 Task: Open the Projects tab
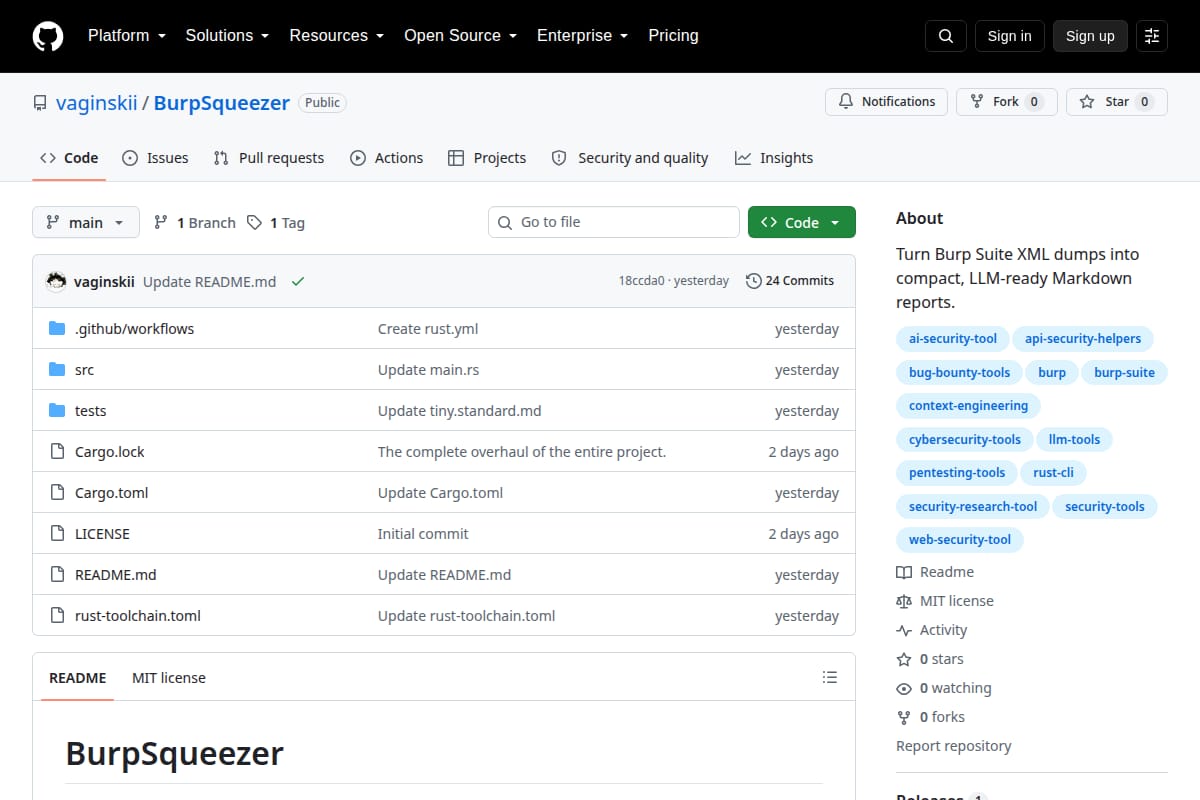click(487, 158)
